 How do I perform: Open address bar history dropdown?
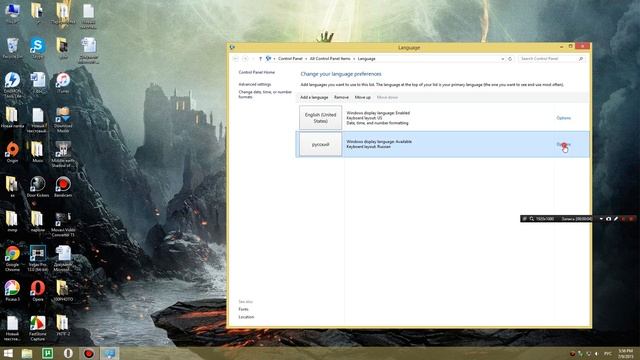tap(502, 59)
